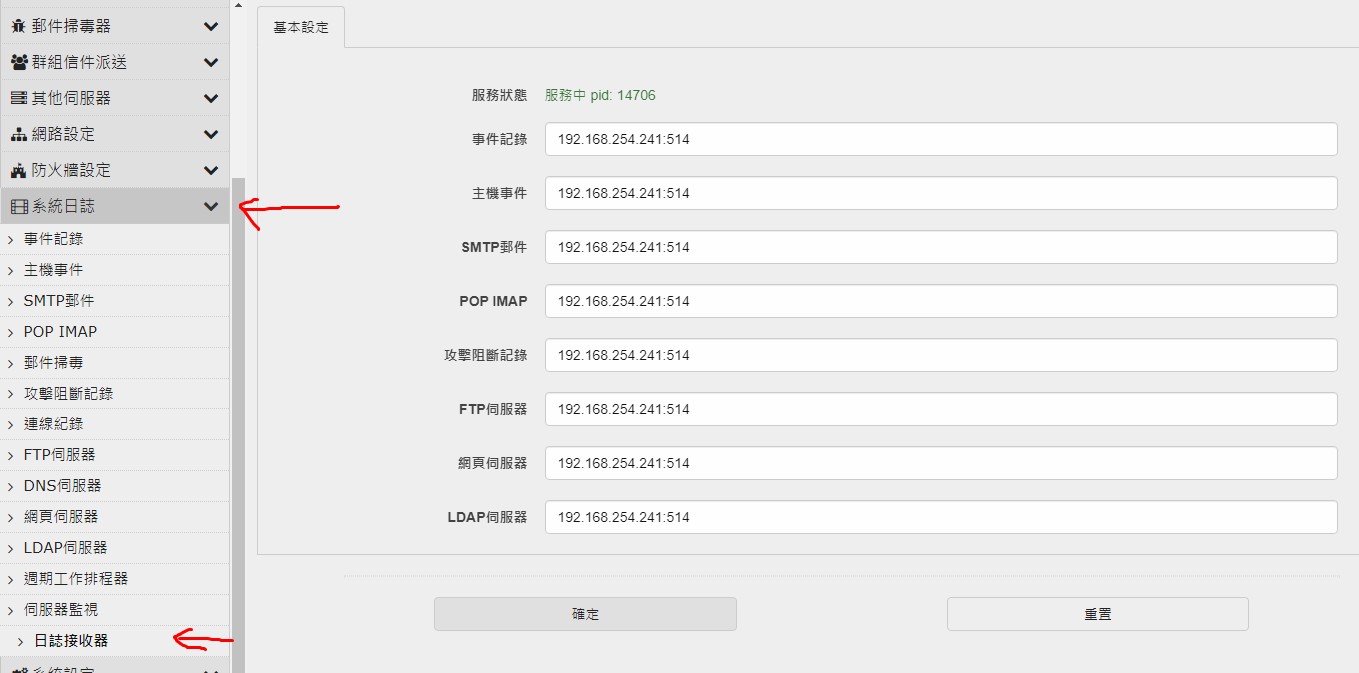Select 日誌接收器 in the sidebar
This screenshot has height=673, width=1359.
(71, 641)
